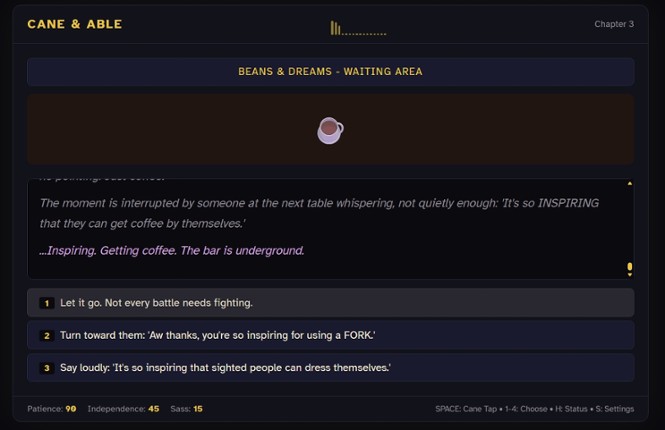The width and height of the screenshot is (665, 430).
Task: Click the 'SPACE: Cane Tap' hint
Action: 467,409
